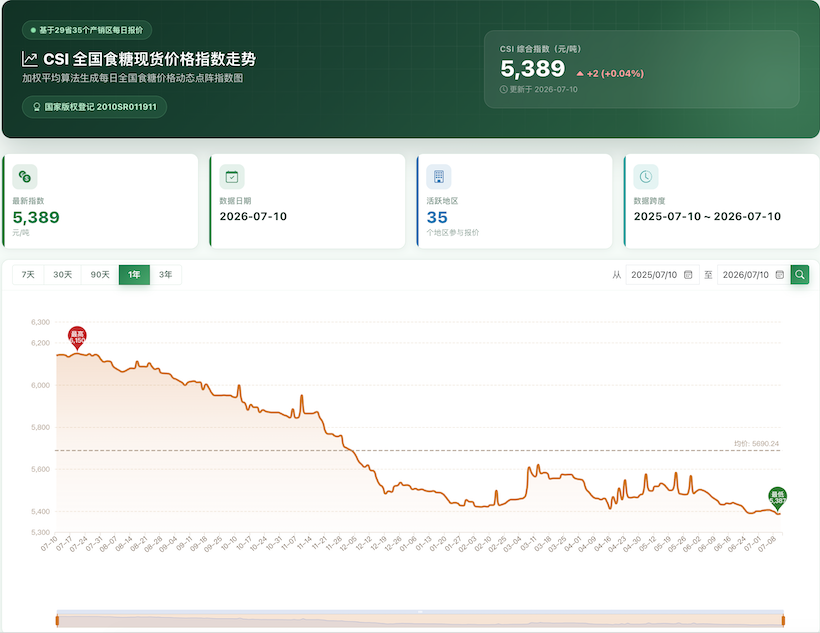This screenshot has height=633, width=820.
Task: Click the red up-triangle change indicator
Action: coord(580,74)
